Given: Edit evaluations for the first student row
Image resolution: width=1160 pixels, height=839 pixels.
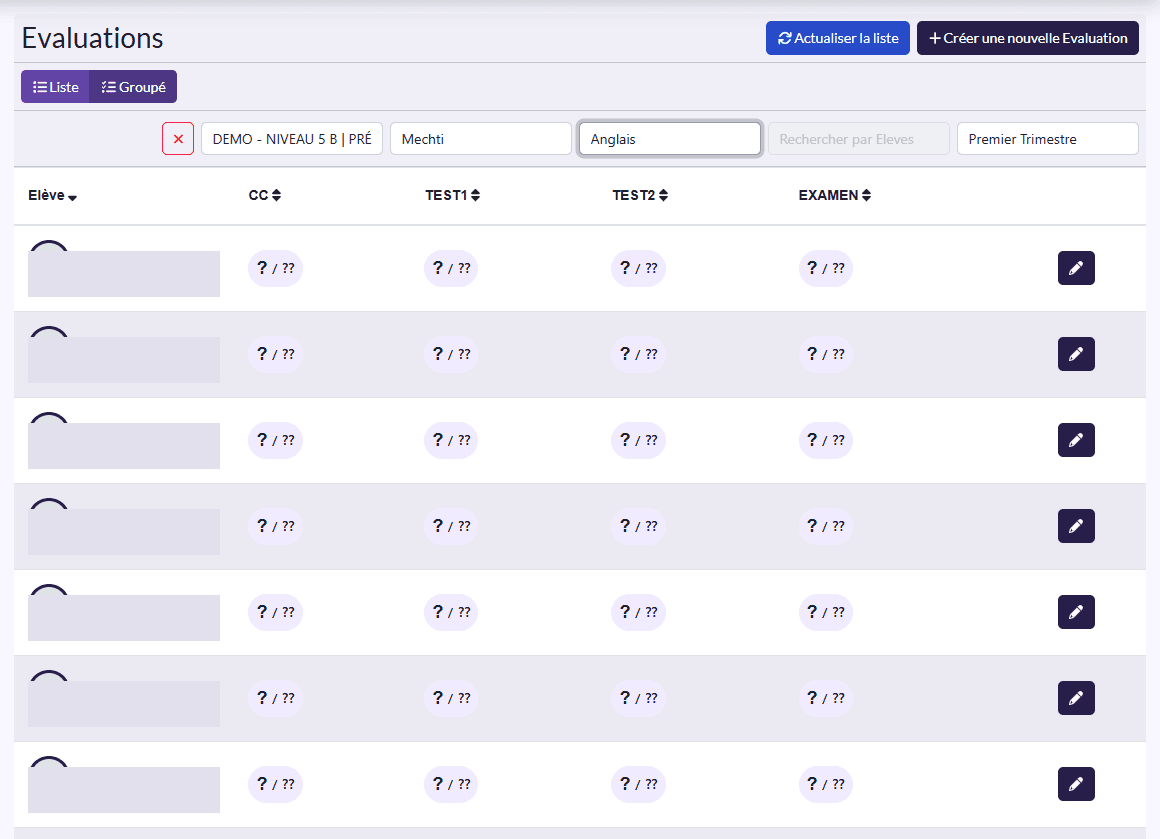Looking at the screenshot, I should click(x=1076, y=268).
